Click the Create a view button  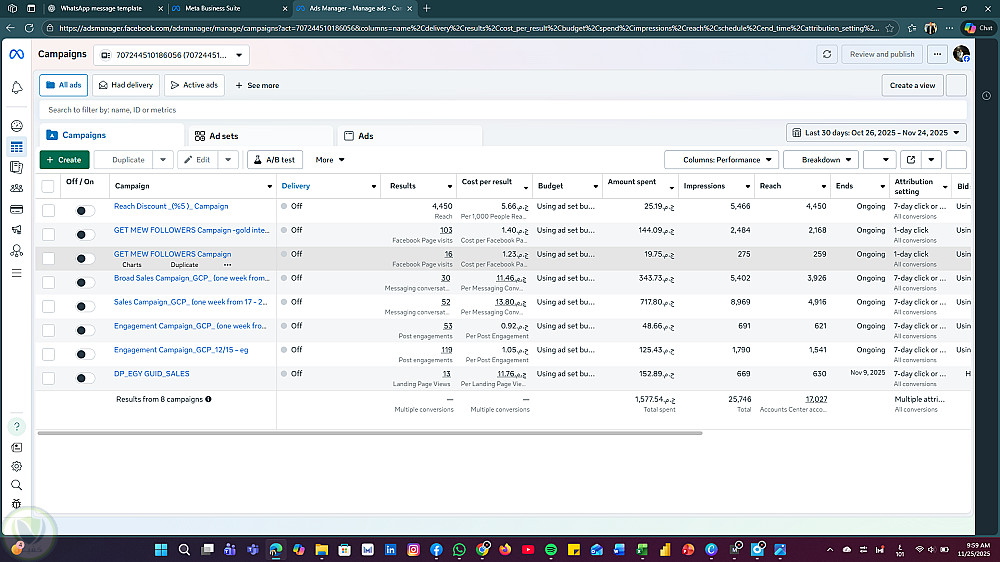(912, 85)
